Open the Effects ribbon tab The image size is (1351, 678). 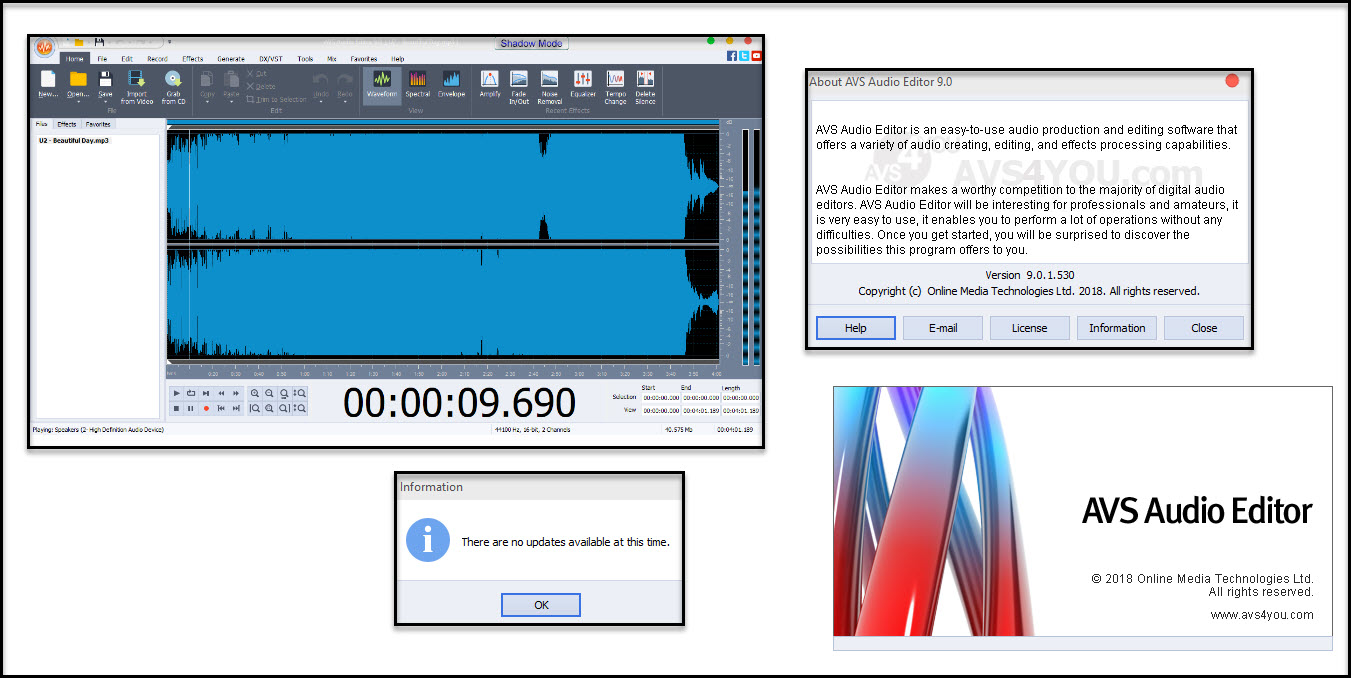point(193,59)
